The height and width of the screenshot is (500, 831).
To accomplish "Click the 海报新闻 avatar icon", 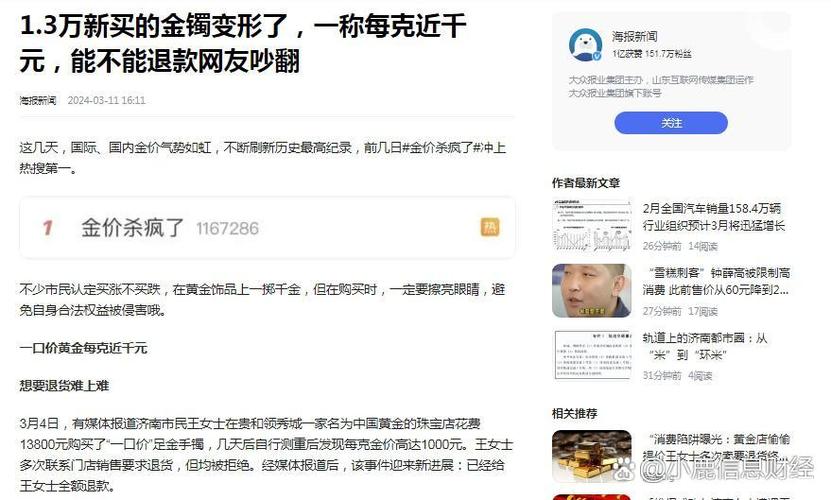I will click(585, 45).
